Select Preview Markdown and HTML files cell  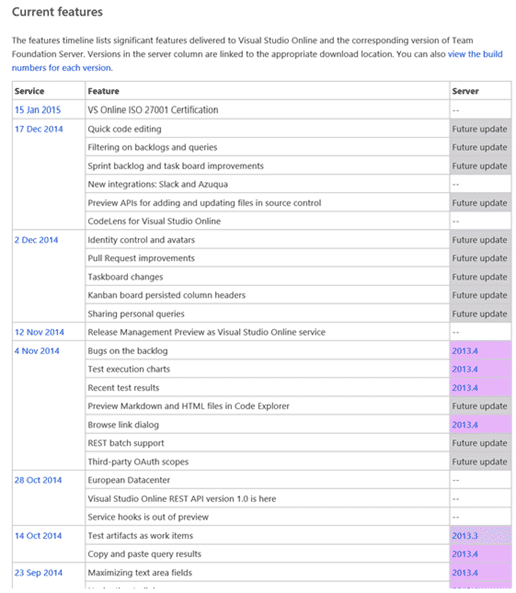pyautogui.click(x=267, y=406)
